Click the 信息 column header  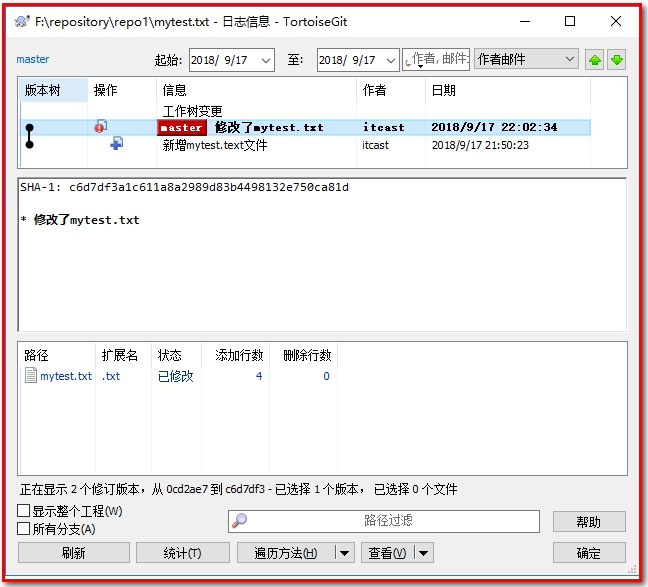click(x=256, y=90)
